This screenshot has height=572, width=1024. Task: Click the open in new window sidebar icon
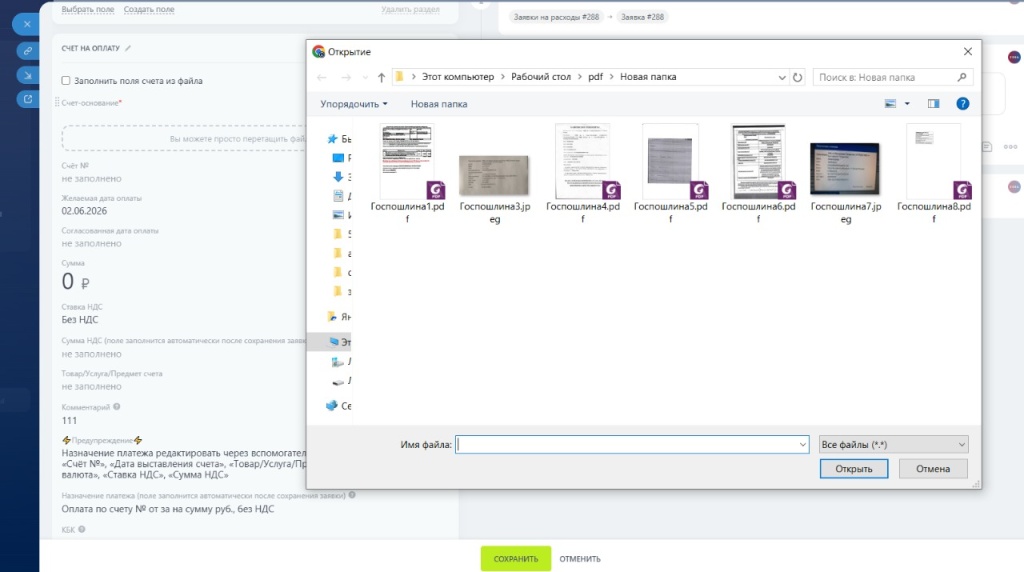coord(27,99)
